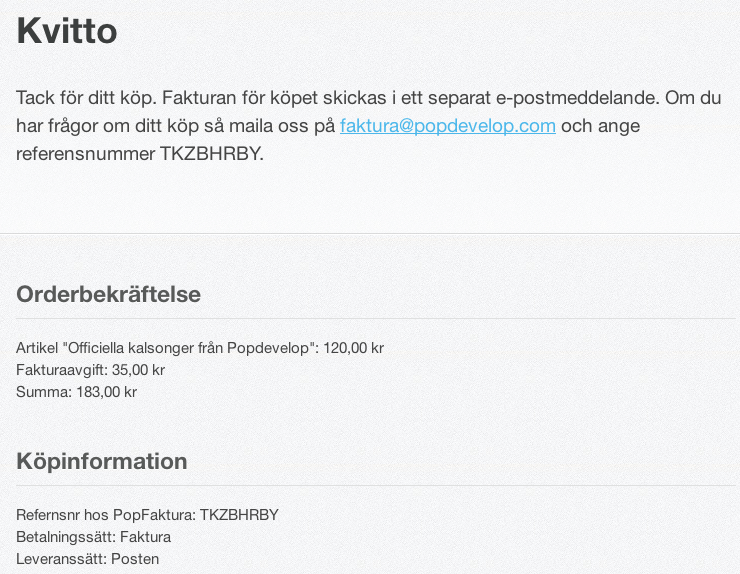This screenshot has height=574, width=740.
Task: Click the Faktura payment method value
Action: 145,537
